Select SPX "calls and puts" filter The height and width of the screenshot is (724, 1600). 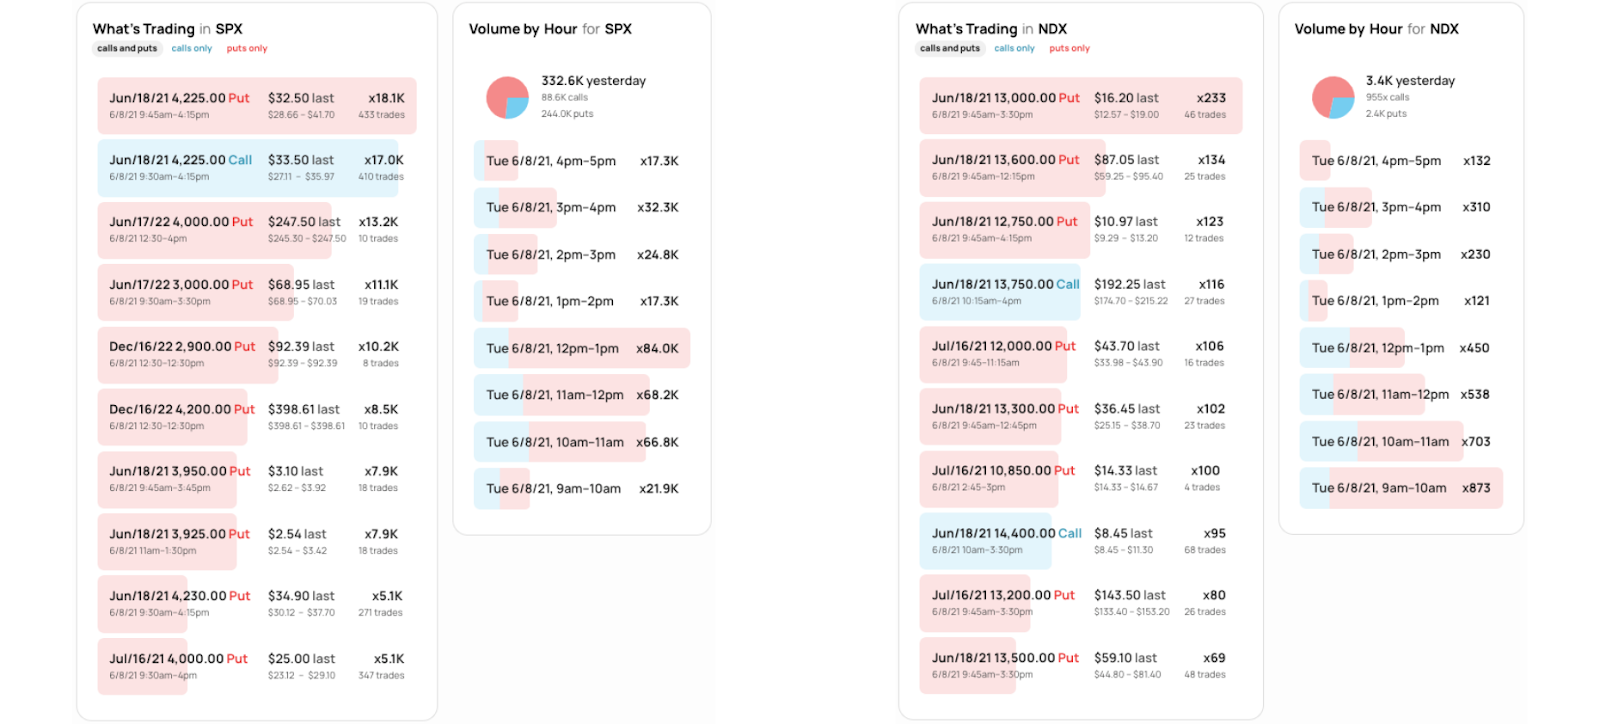click(x=127, y=48)
